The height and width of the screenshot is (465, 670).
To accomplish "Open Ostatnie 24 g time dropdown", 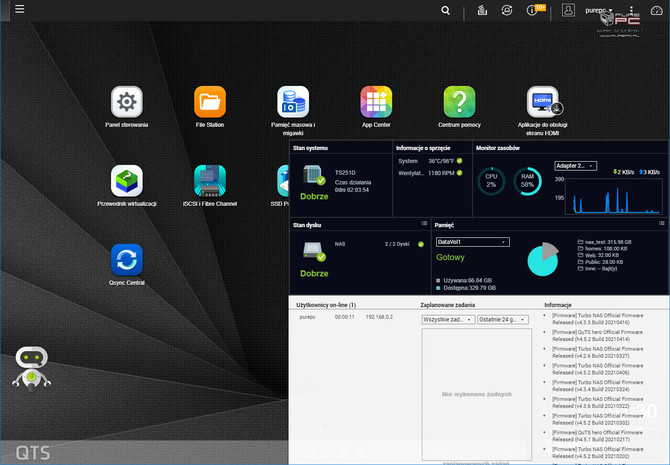I will pos(503,320).
